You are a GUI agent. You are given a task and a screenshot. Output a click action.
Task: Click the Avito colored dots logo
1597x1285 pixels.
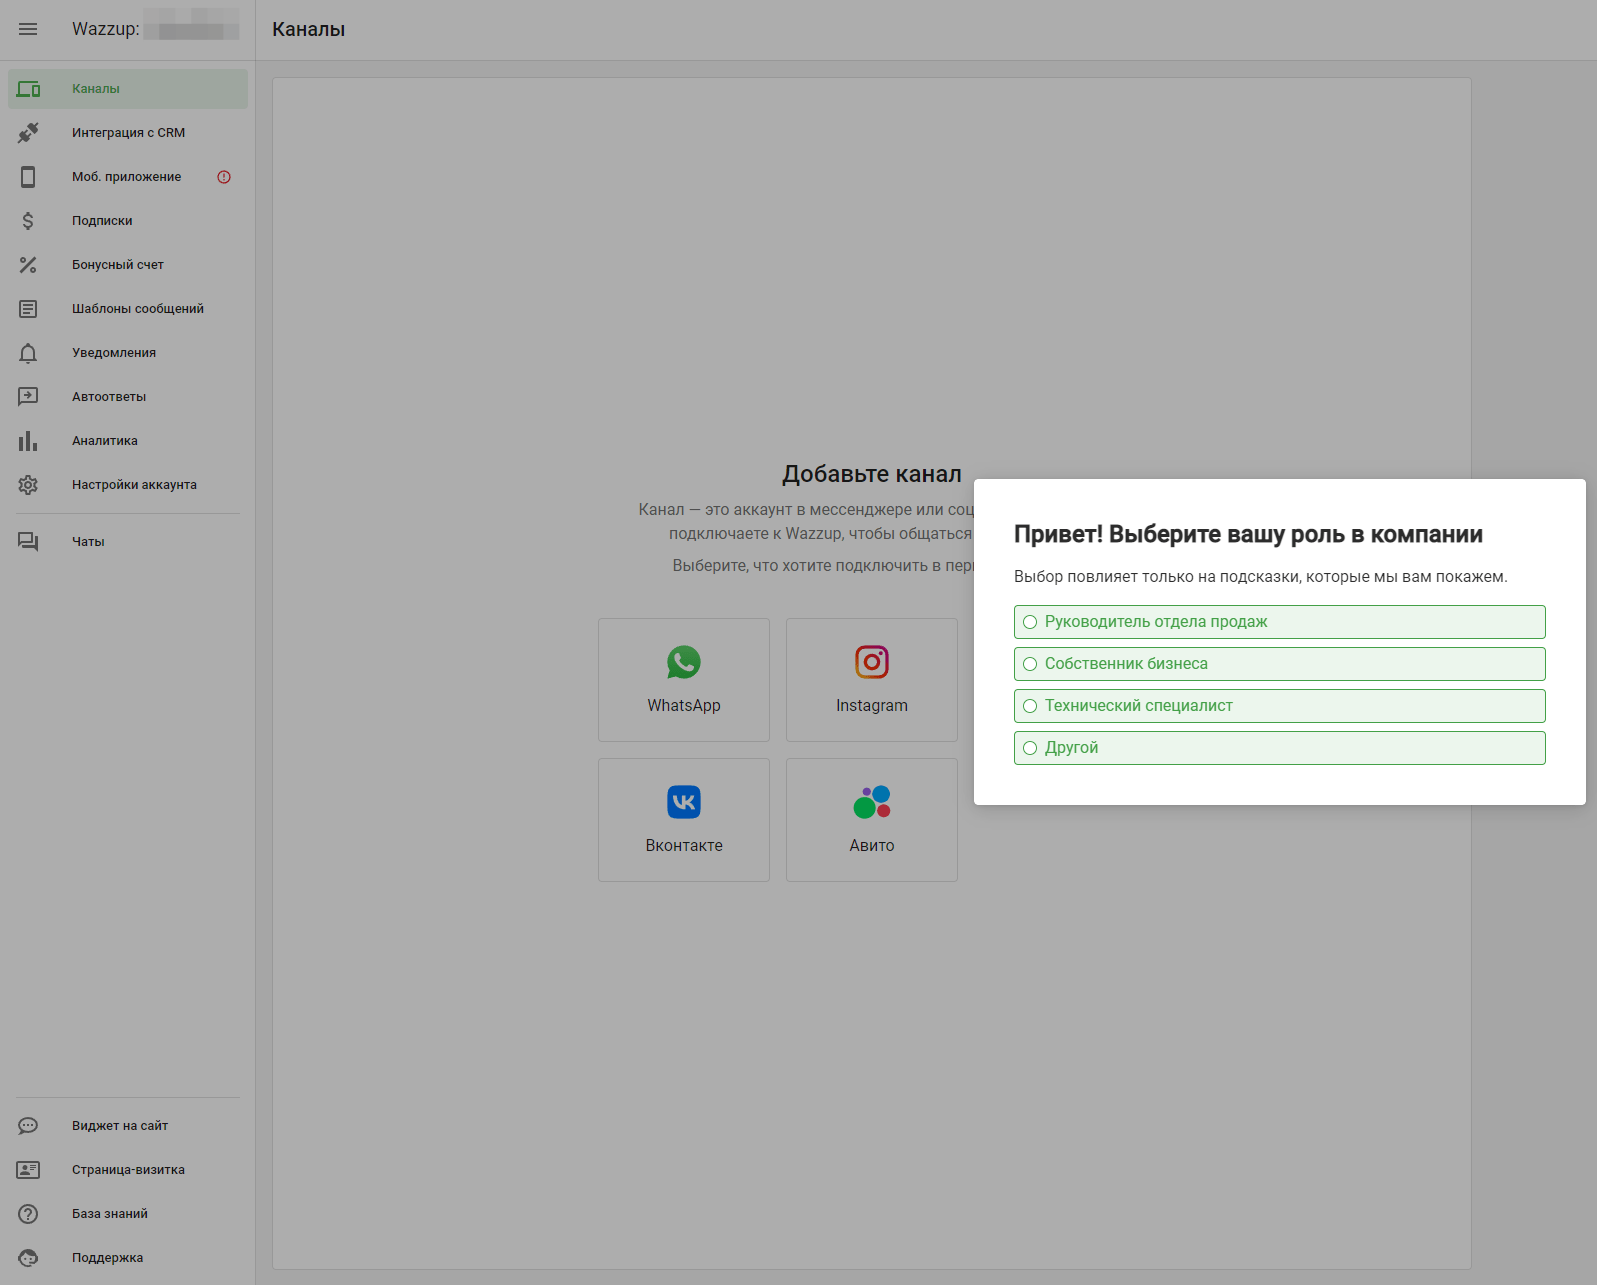click(x=872, y=802)
